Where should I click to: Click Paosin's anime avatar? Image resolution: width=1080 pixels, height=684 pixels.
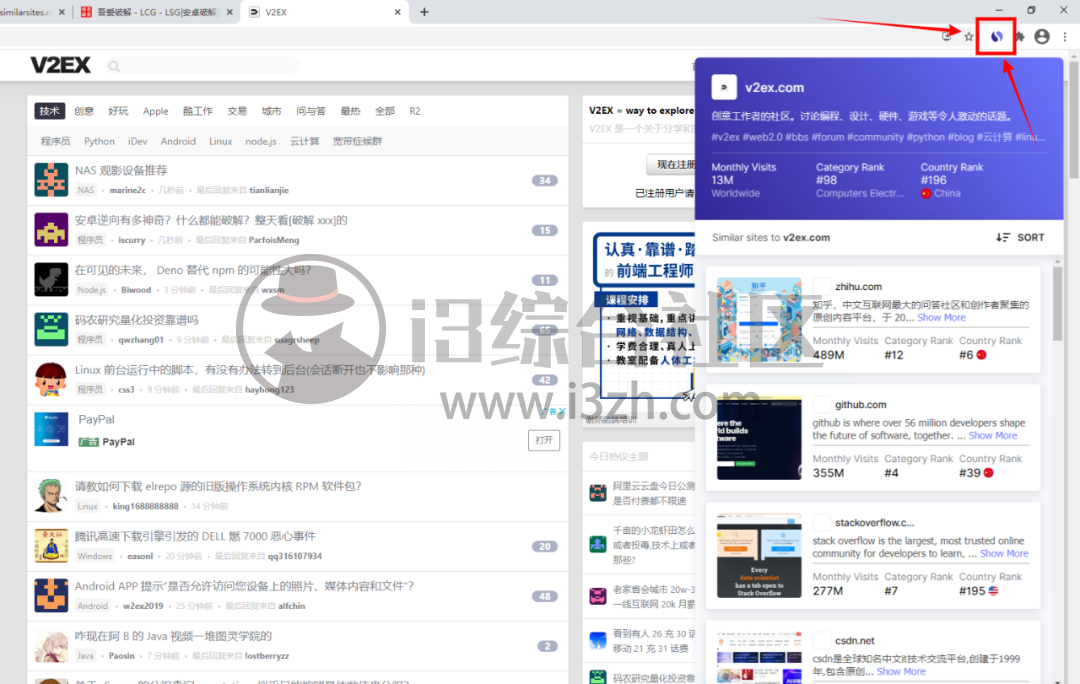(51, 645)
